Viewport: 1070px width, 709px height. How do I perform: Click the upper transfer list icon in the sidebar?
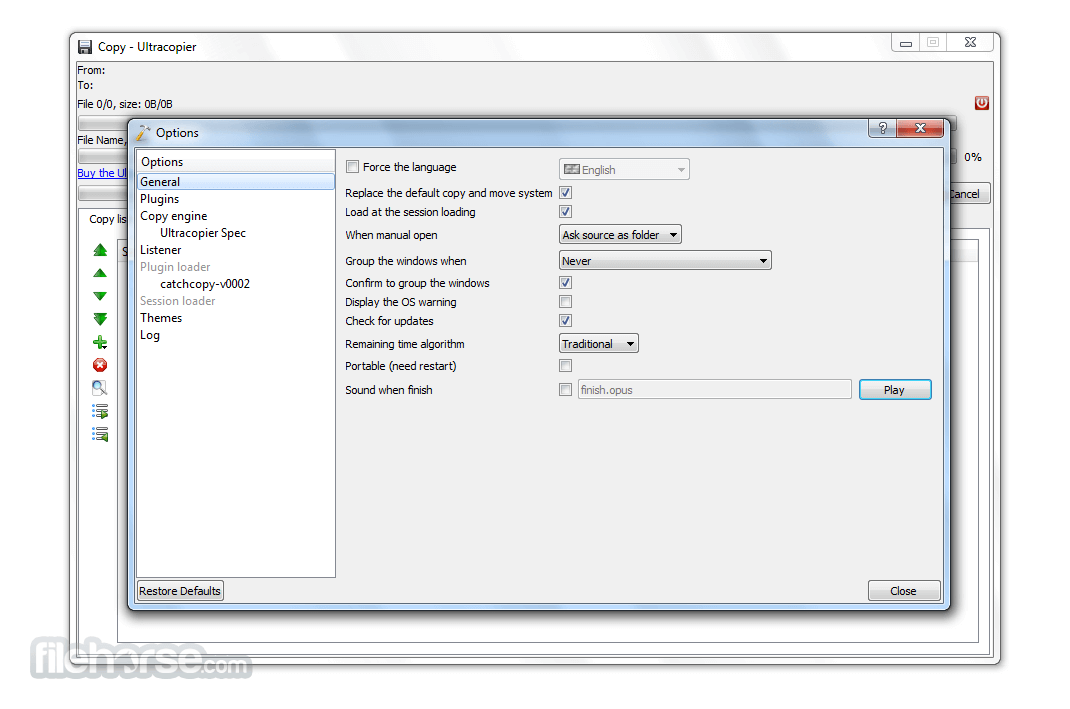(100, 411)
